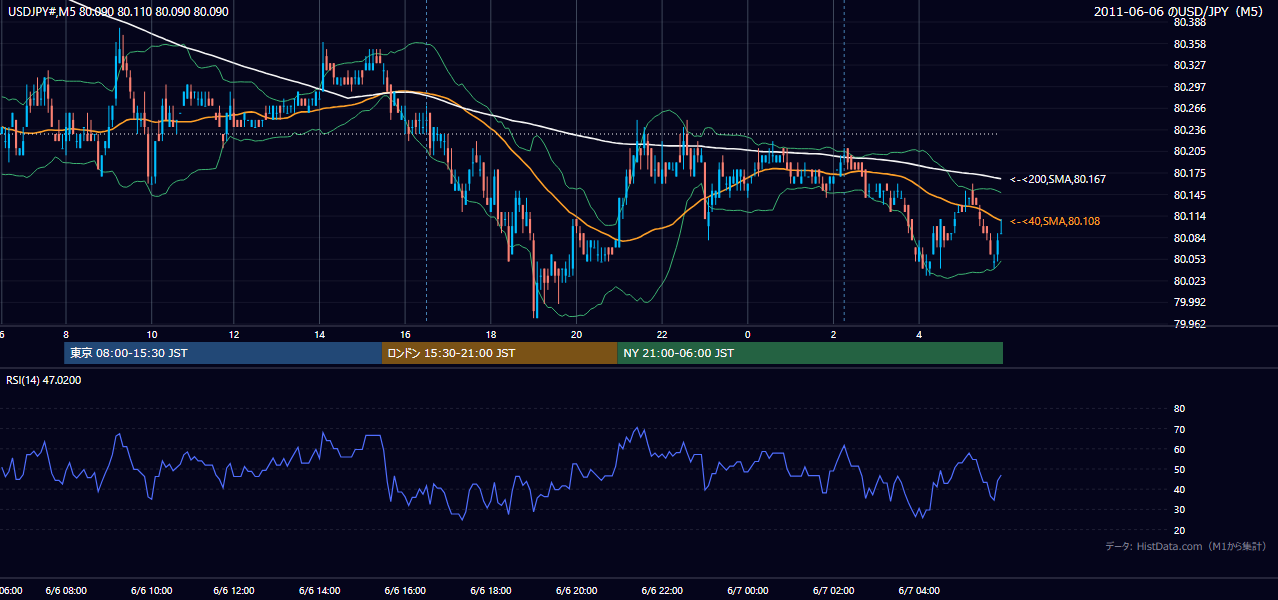Select the 東京 08:00-15:30 JST session bar
This screenshot has height=600, width=1278.
(x=223, y=353)
